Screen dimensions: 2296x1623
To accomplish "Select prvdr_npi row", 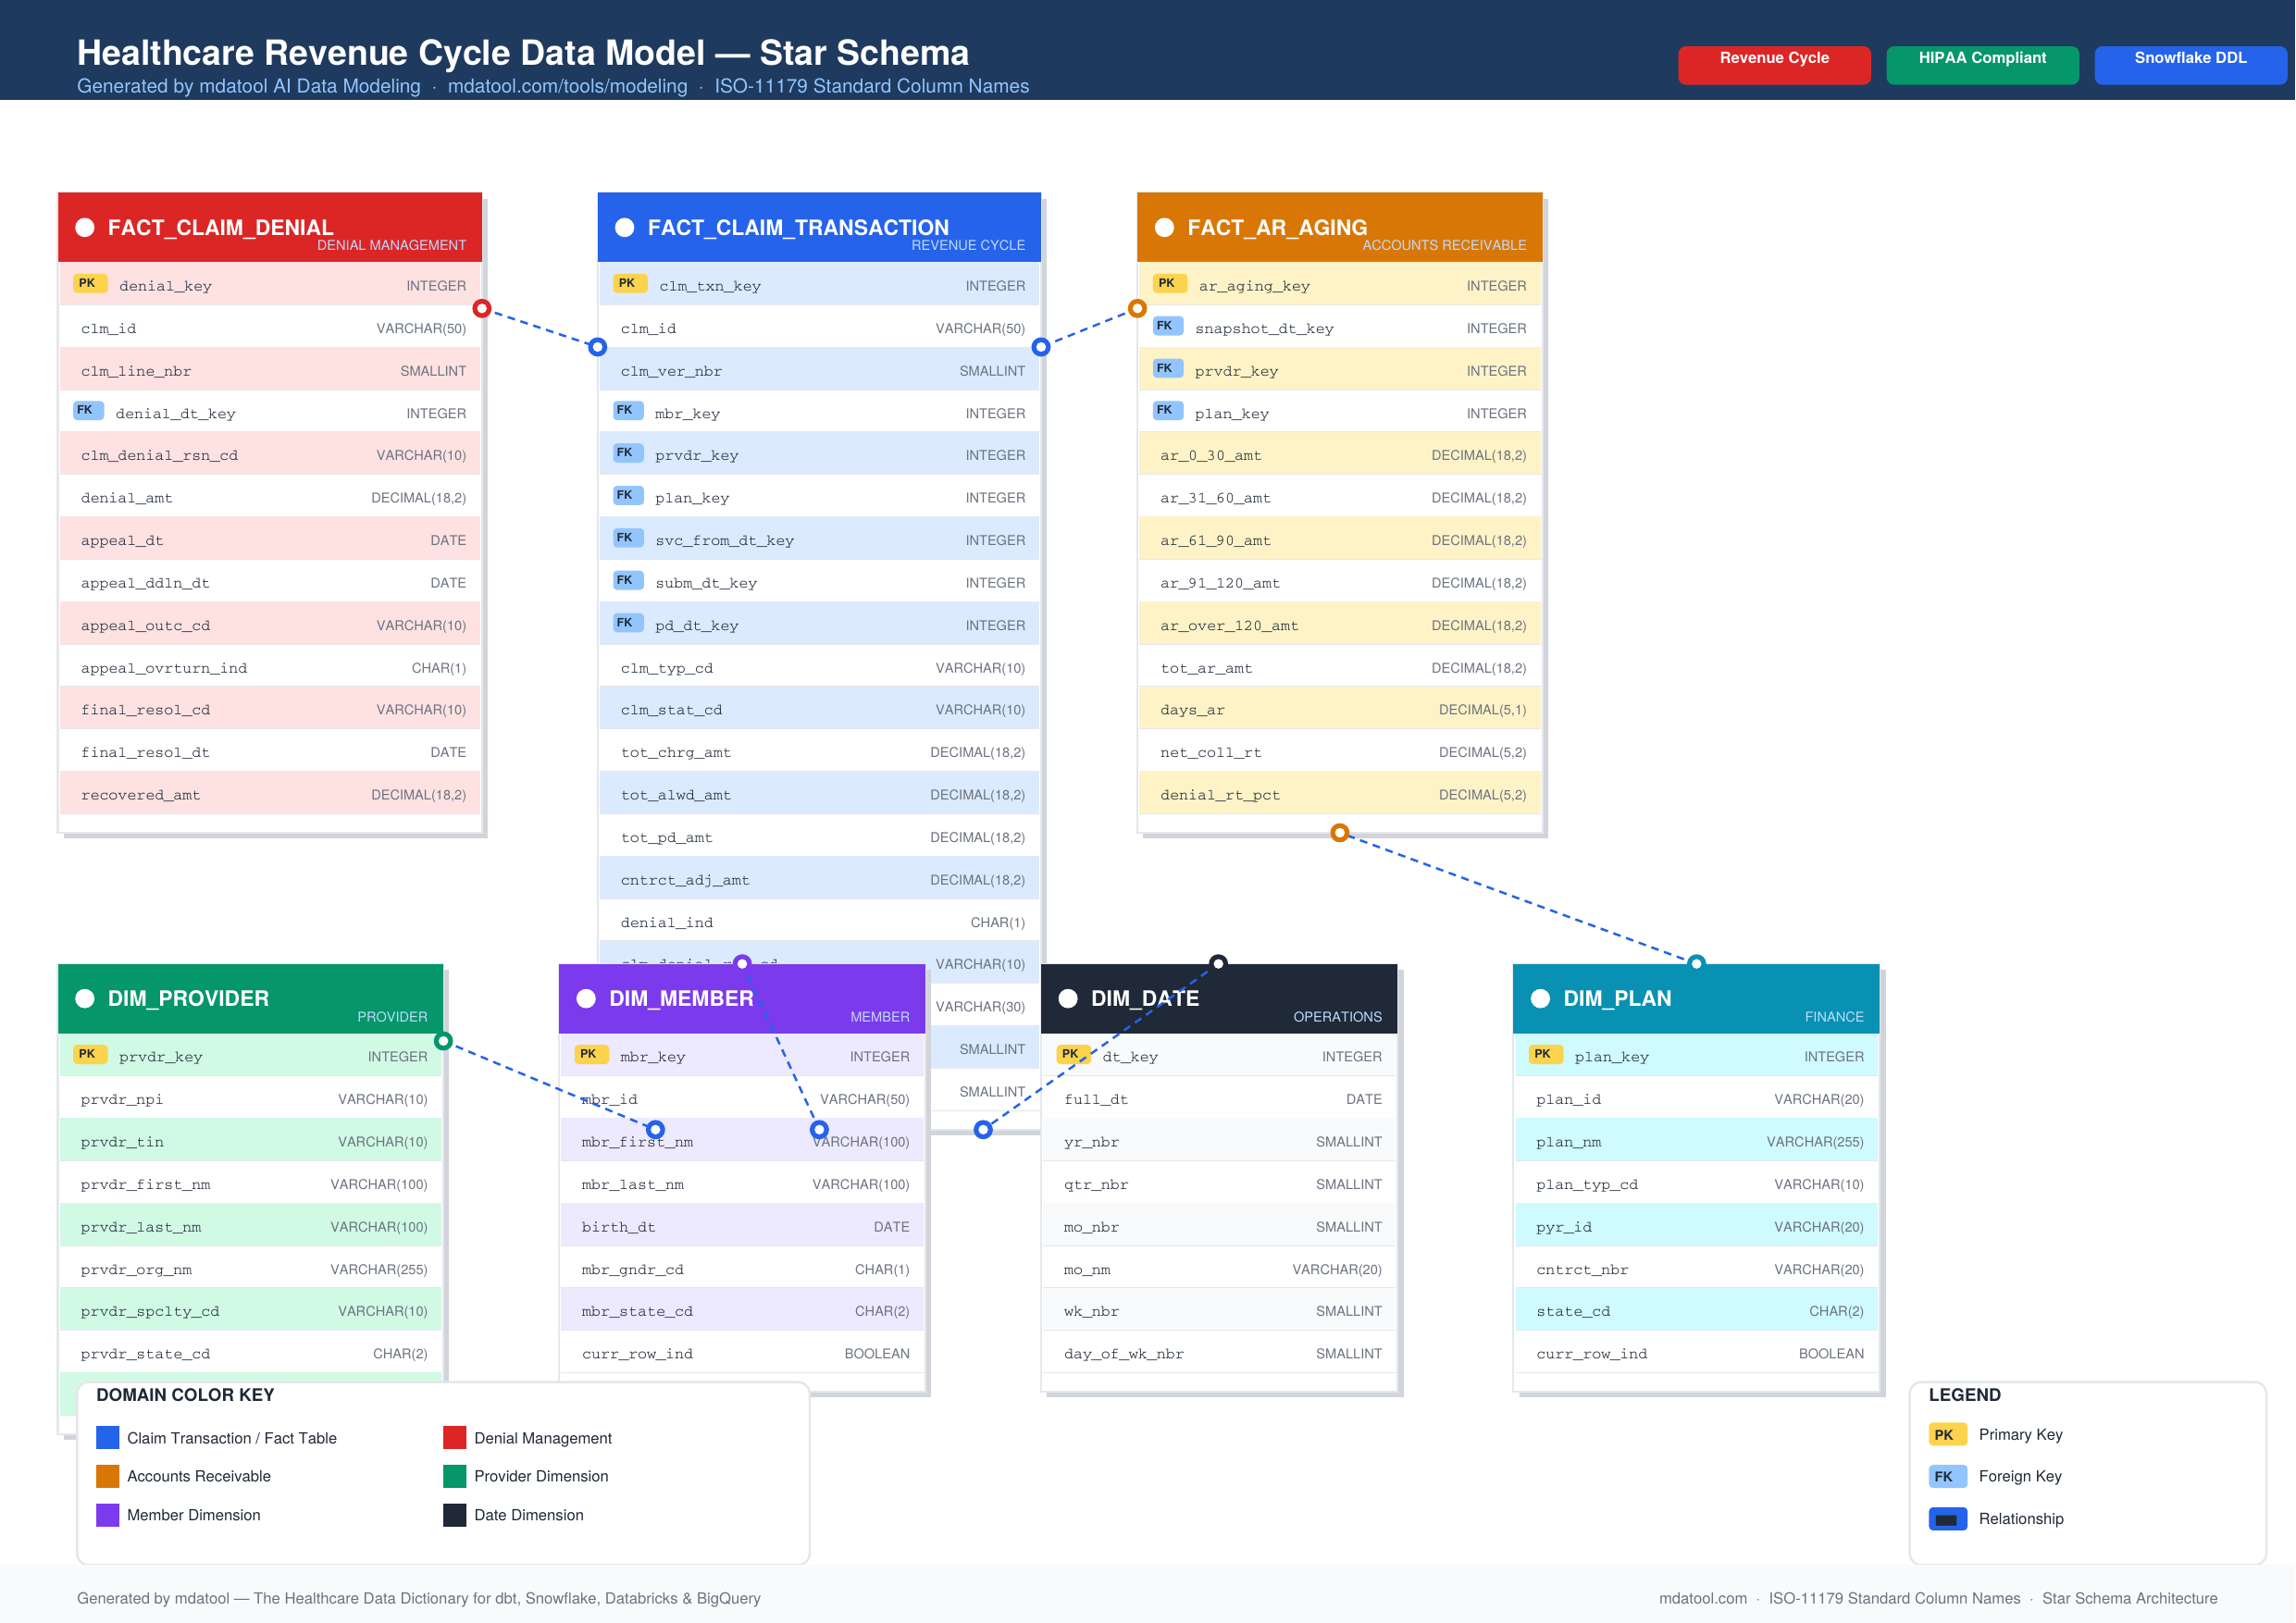I will click(x=250, y=1099).
